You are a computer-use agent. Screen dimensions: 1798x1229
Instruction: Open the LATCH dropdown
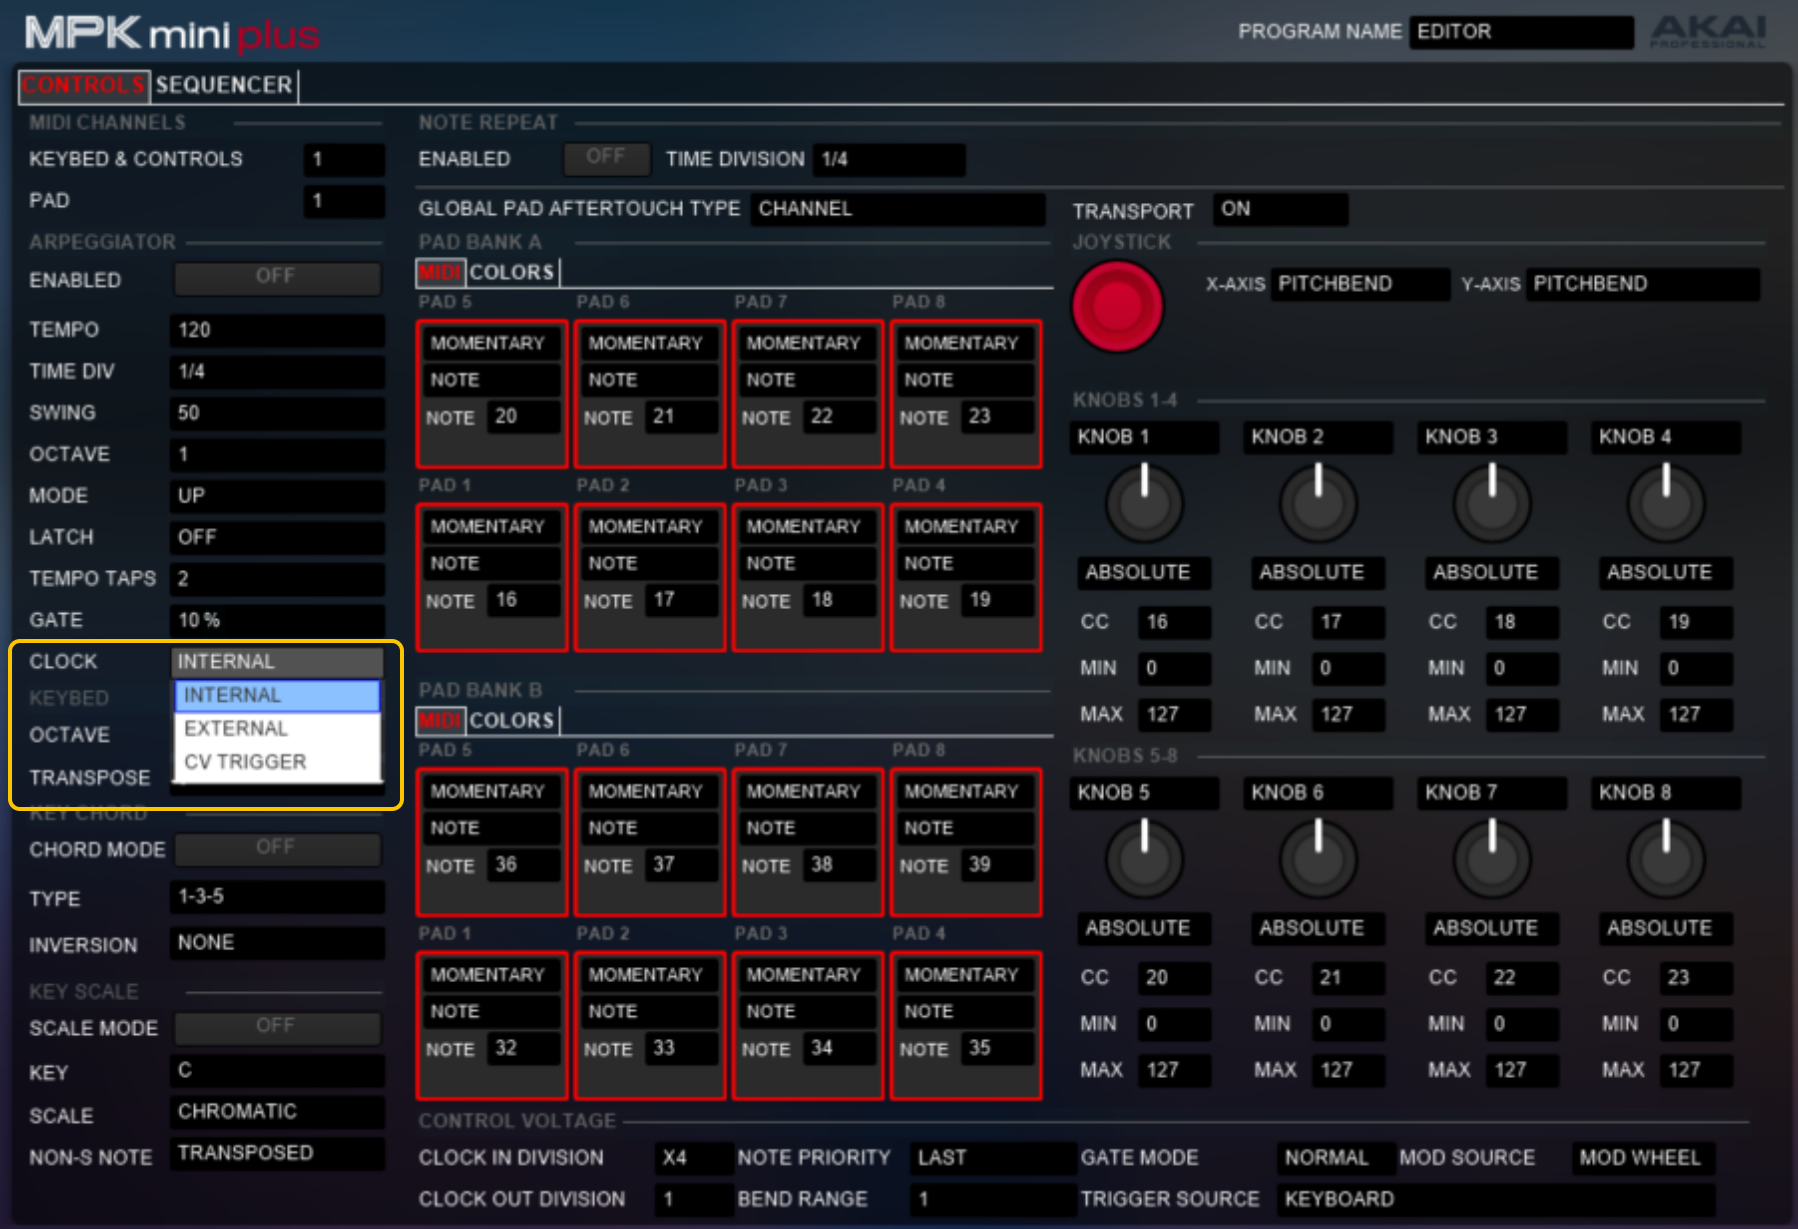pos(277,537)
